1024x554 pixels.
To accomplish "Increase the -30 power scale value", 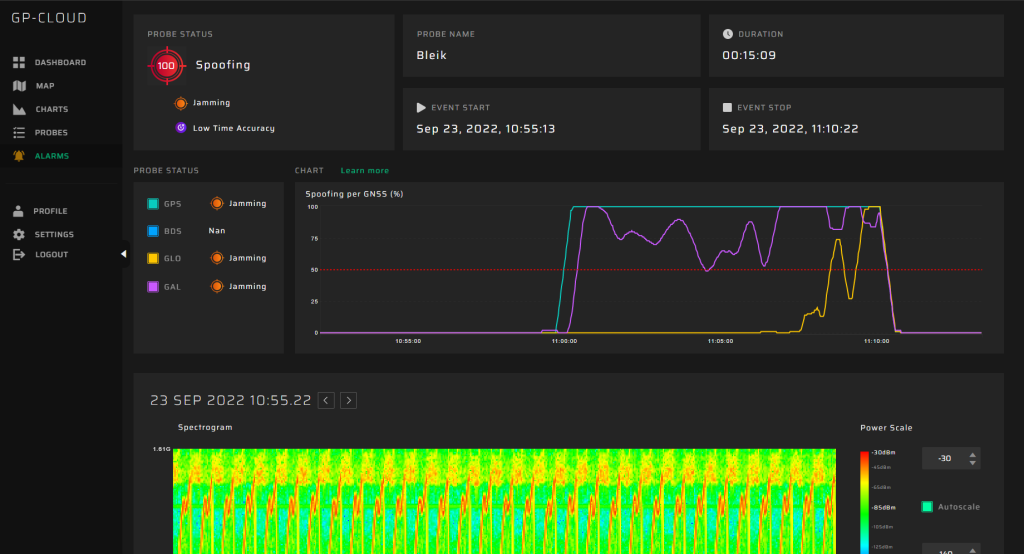I will pyautogui.click(x=973, y=455).
